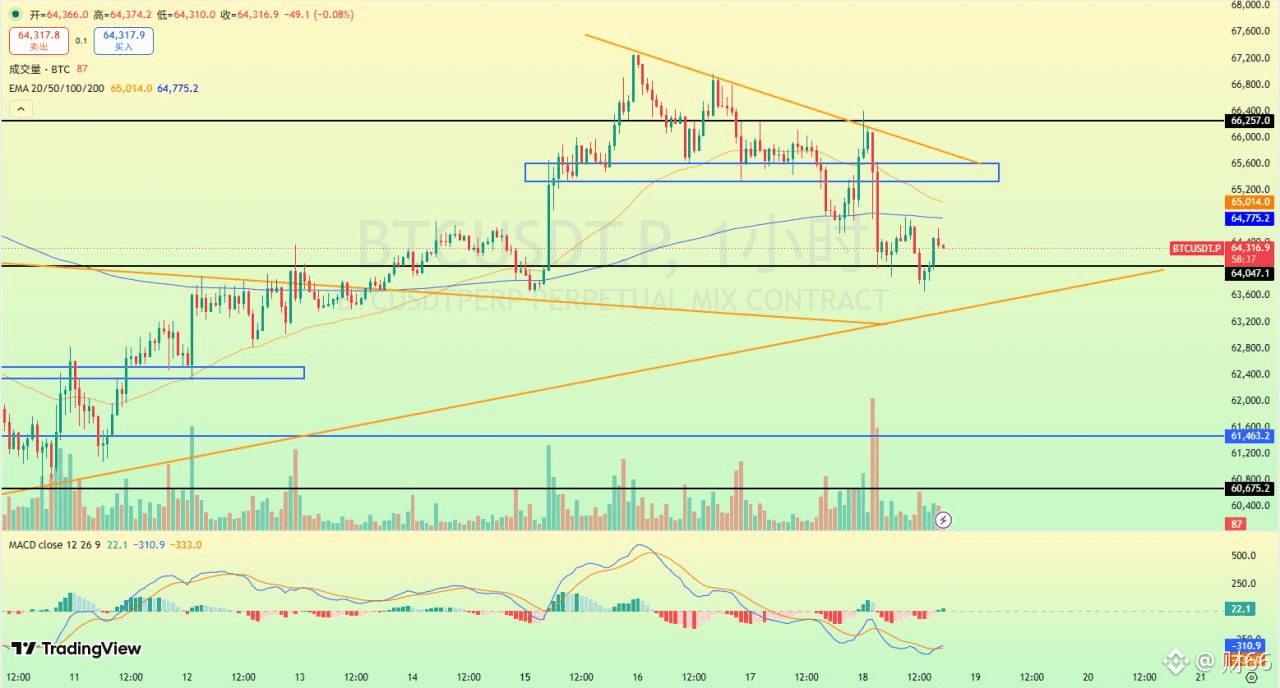Click the BTCUSDT.P price tag on axis
This screenshot has width=1280, height=688.
pos(1197,247)
